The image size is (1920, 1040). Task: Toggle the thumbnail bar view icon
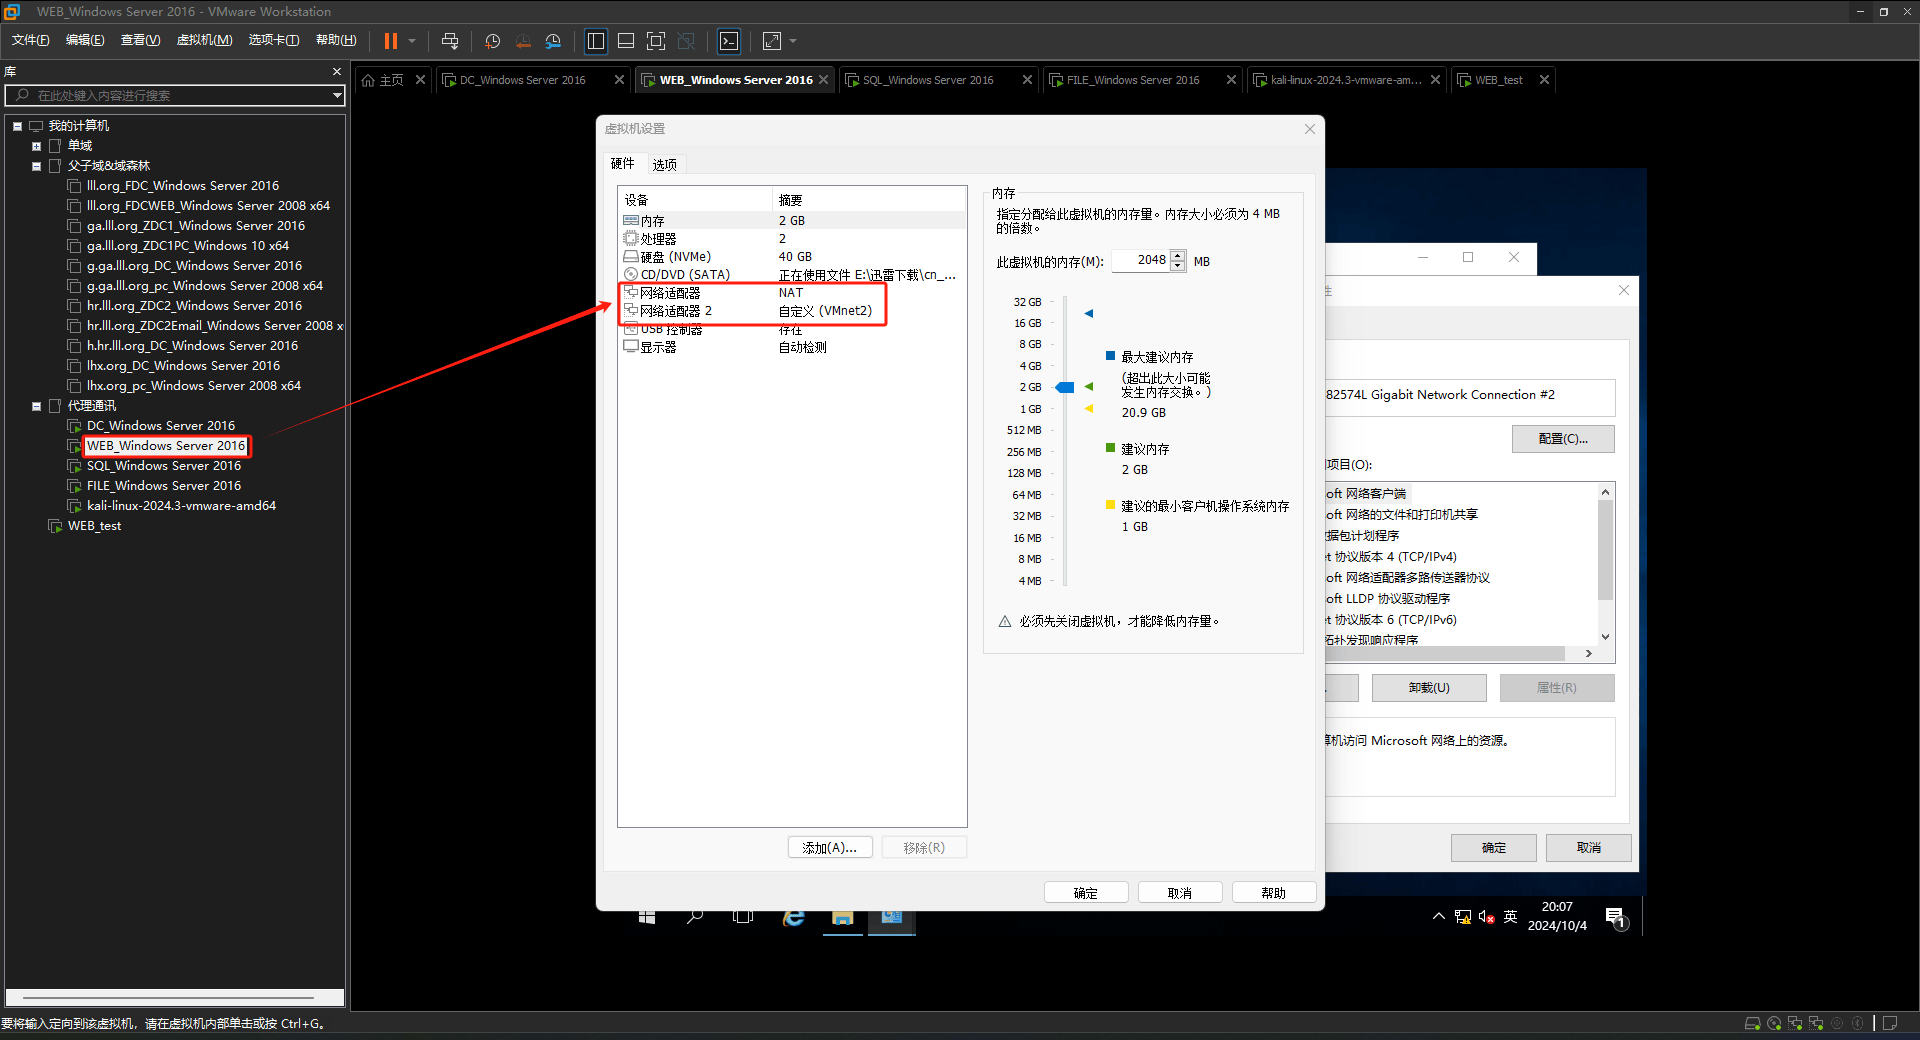tap(626, 41)
